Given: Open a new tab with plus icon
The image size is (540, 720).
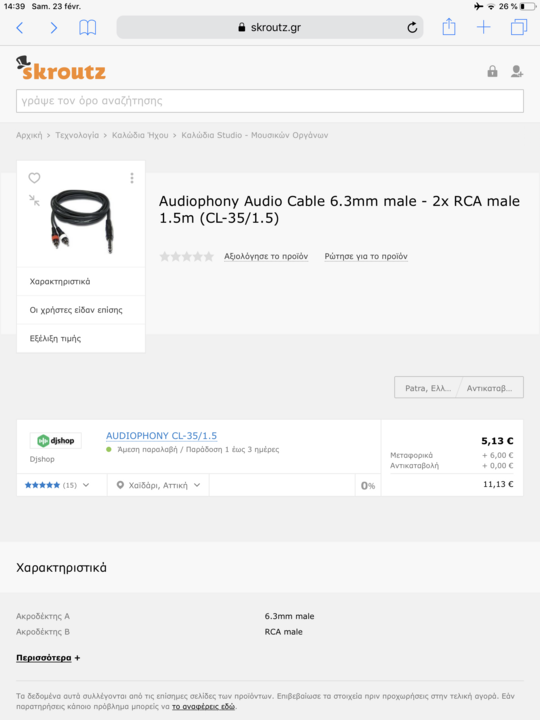Looking at the screenshot, I should [484, 28].
